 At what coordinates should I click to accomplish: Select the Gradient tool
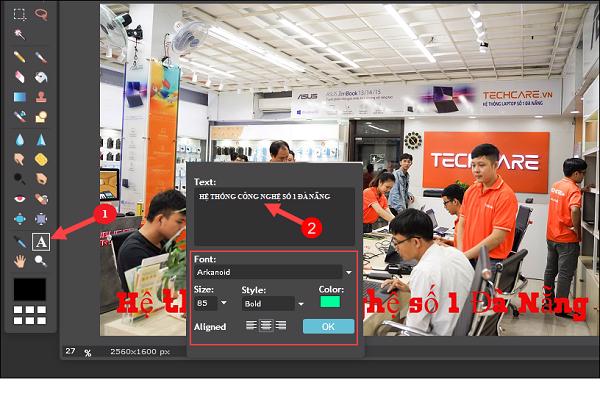[20, 97]
